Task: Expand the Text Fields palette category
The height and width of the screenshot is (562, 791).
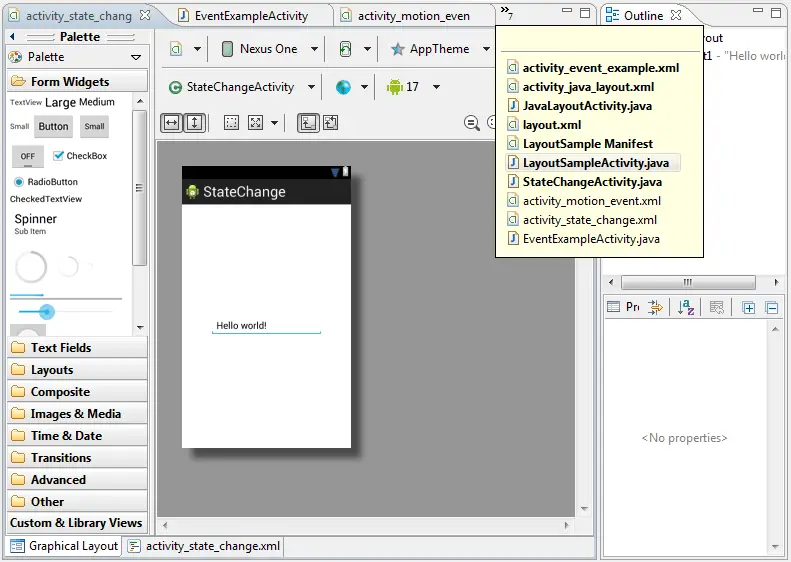Action: coord(60,348)
